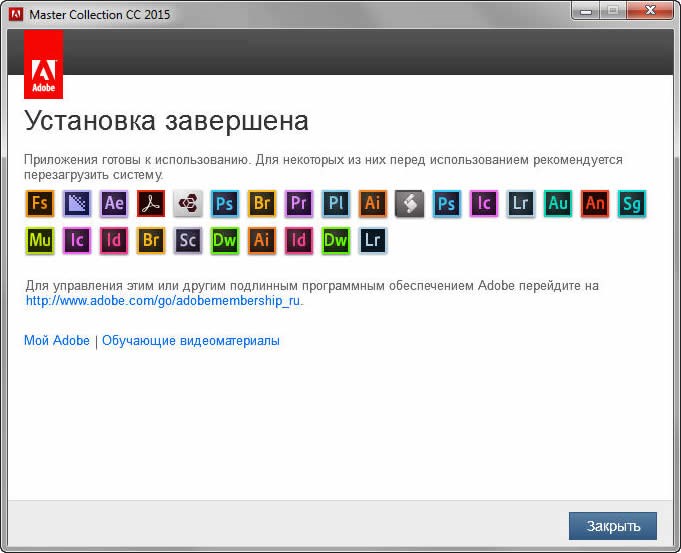Select the Media Encoder icon beside Fs

pyautogui.click(x=77, y=203)
